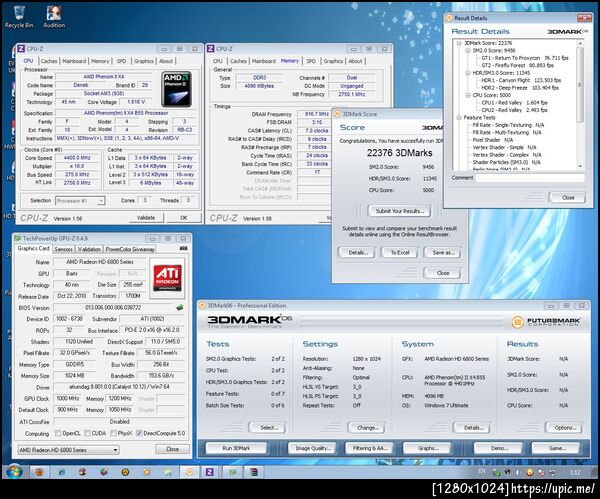Open Graphics tab in left CPU-Z window

click(x=143, y=61)
